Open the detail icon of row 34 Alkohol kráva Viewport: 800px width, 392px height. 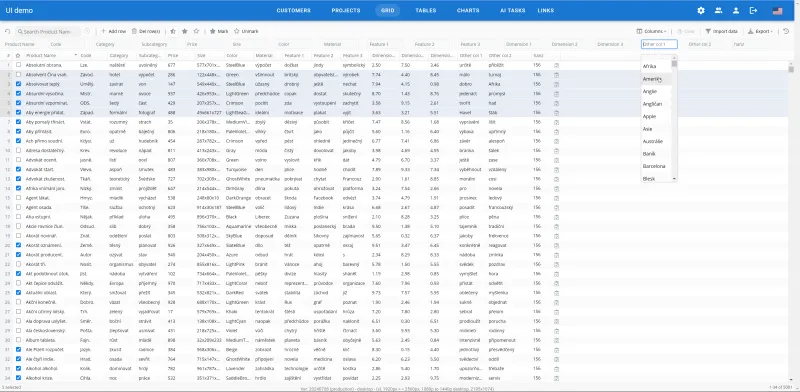click(556, 378)
